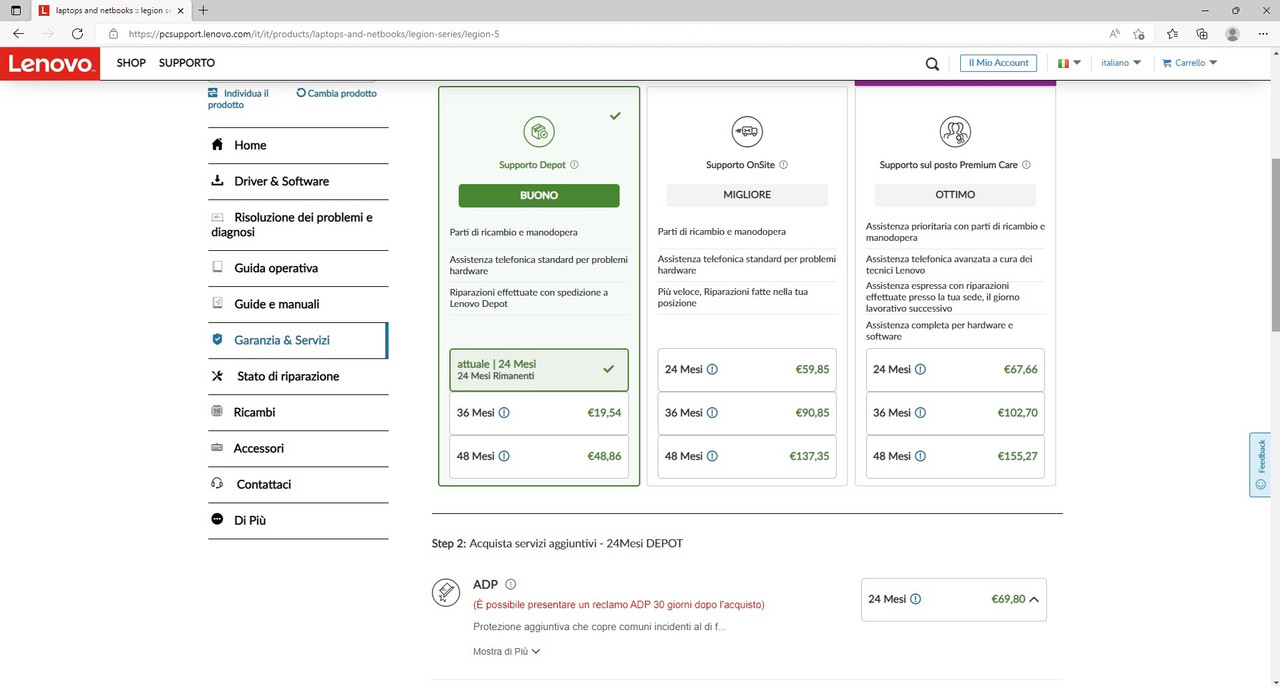Click info icon on Premium 48 Mesi

point(920,456)
